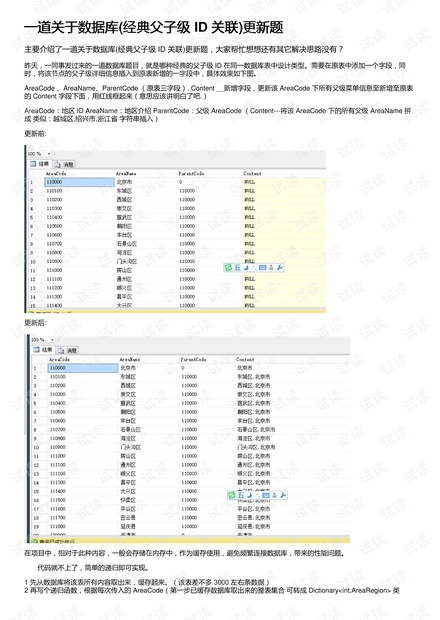
Task: Click the AreaCode column header in the after-update grid
Action: (x=59, y=359)
